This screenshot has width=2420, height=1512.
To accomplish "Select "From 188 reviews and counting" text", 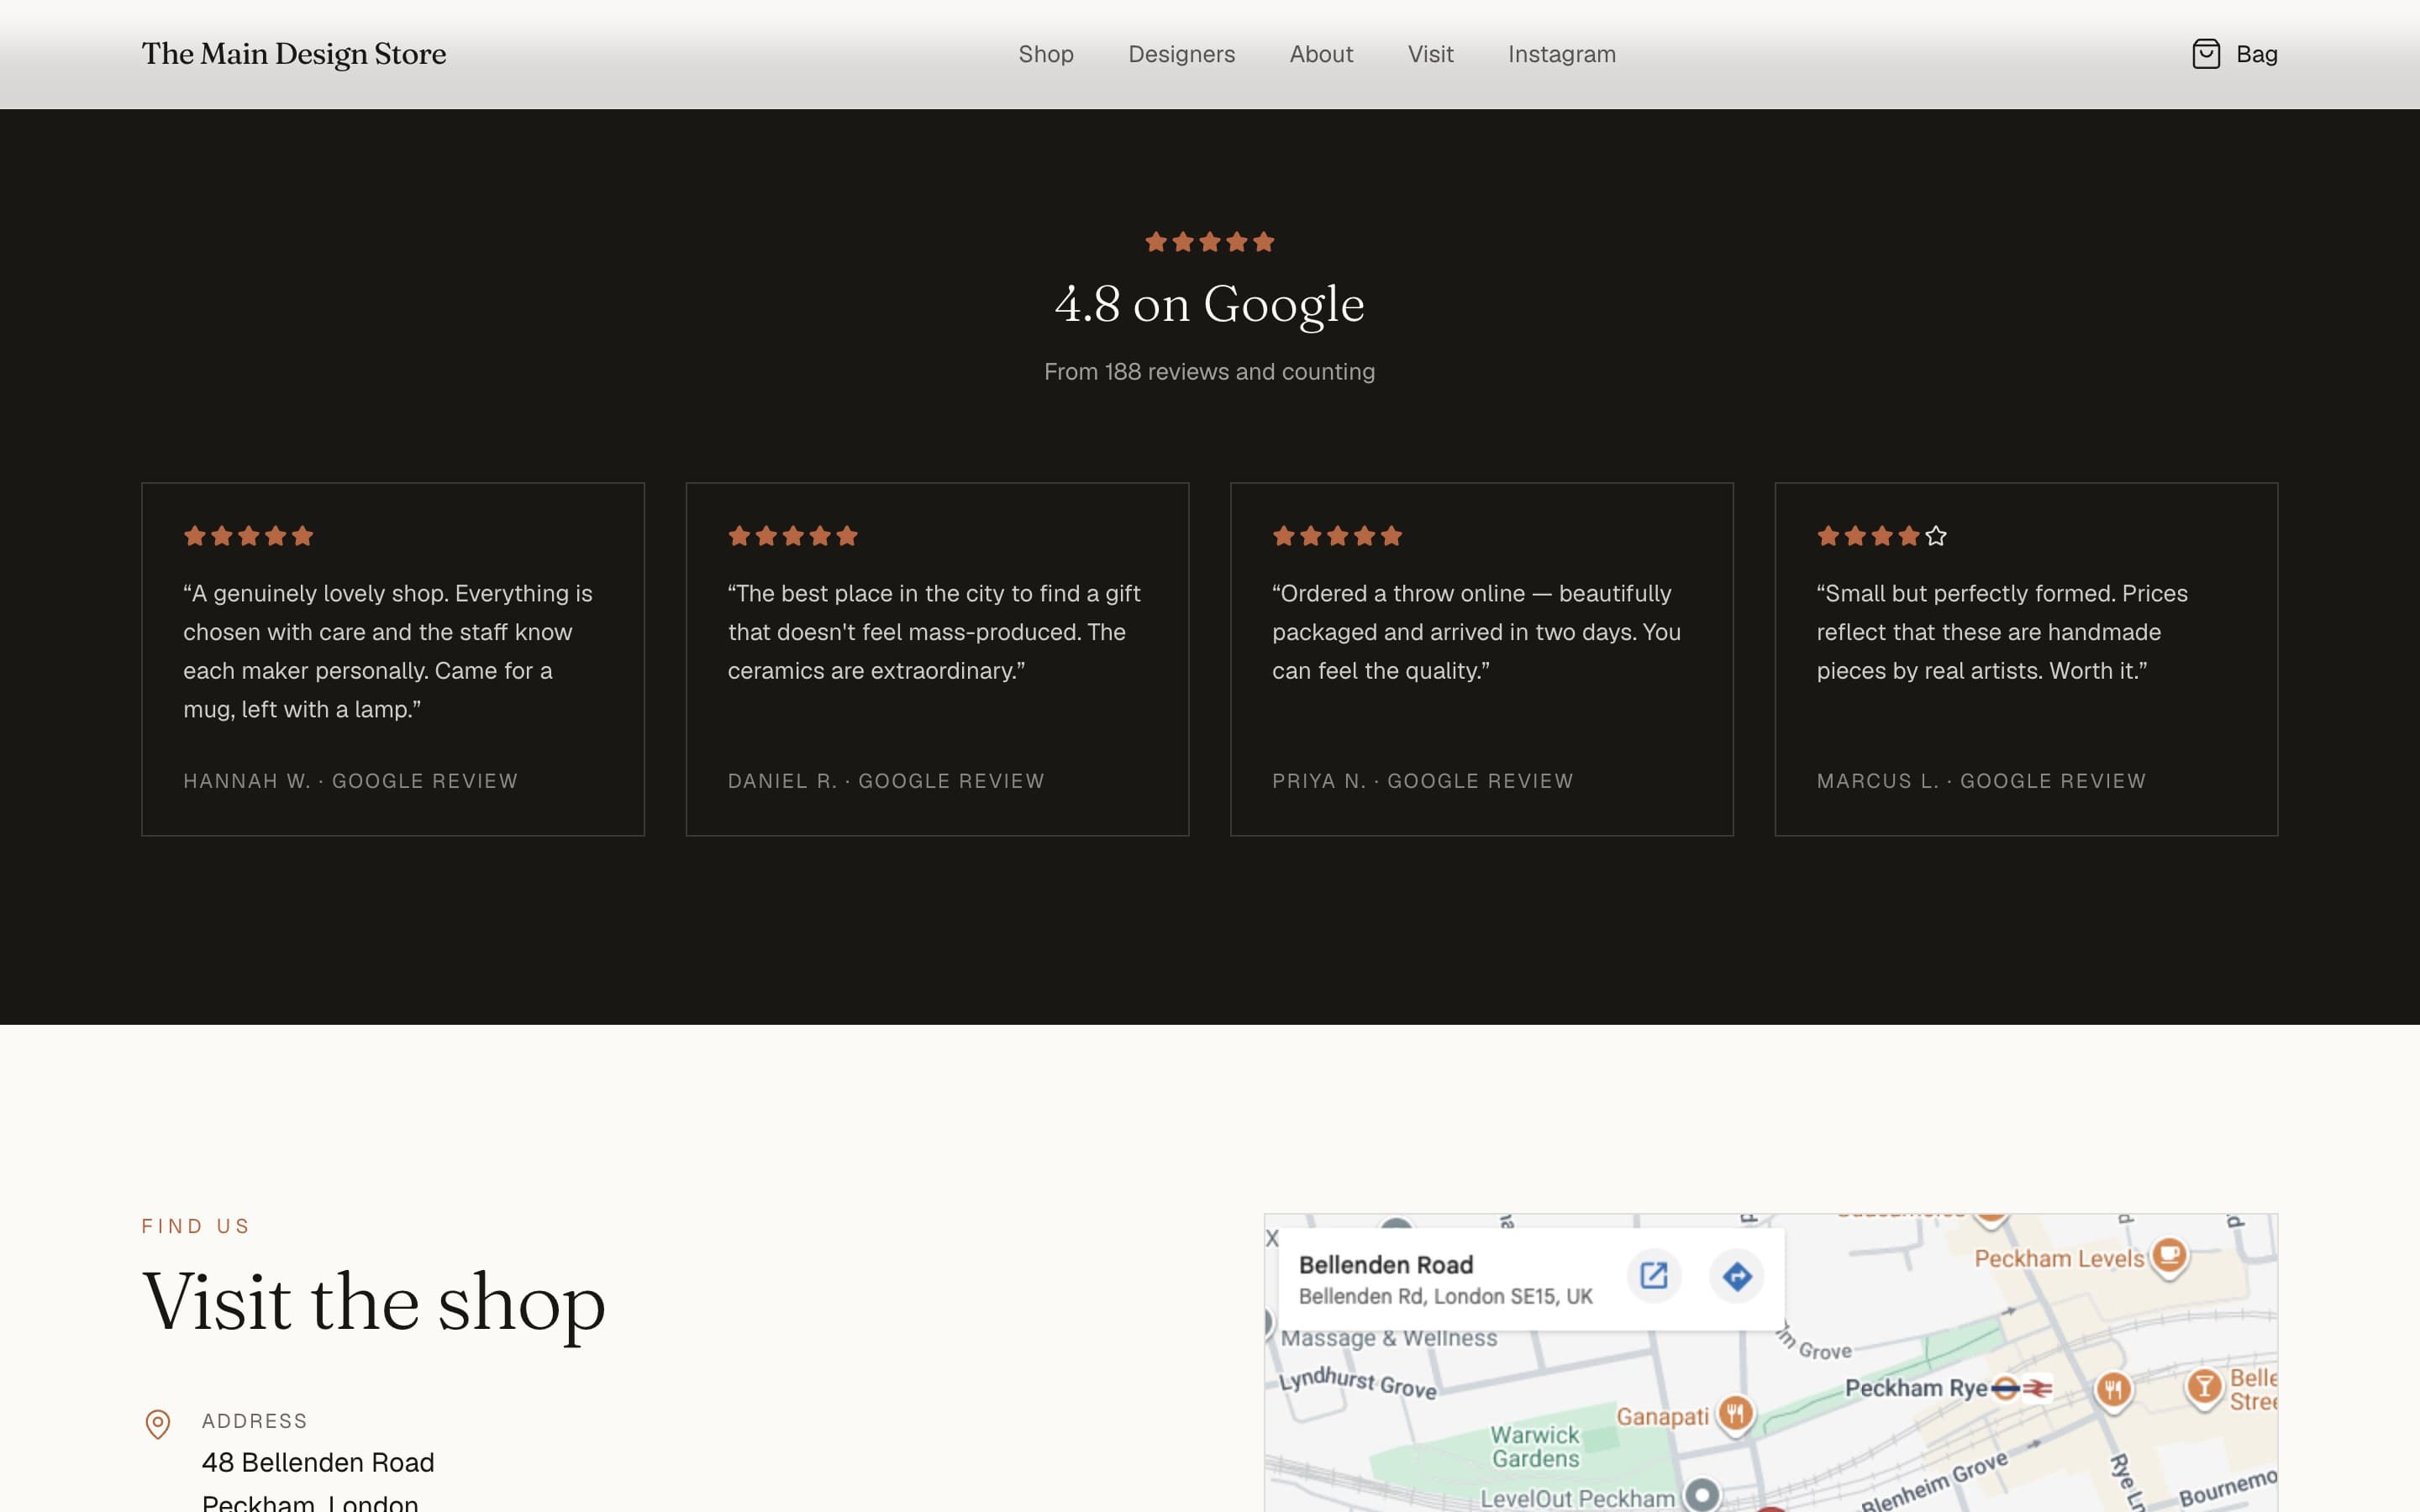I will coord(1210,372).
